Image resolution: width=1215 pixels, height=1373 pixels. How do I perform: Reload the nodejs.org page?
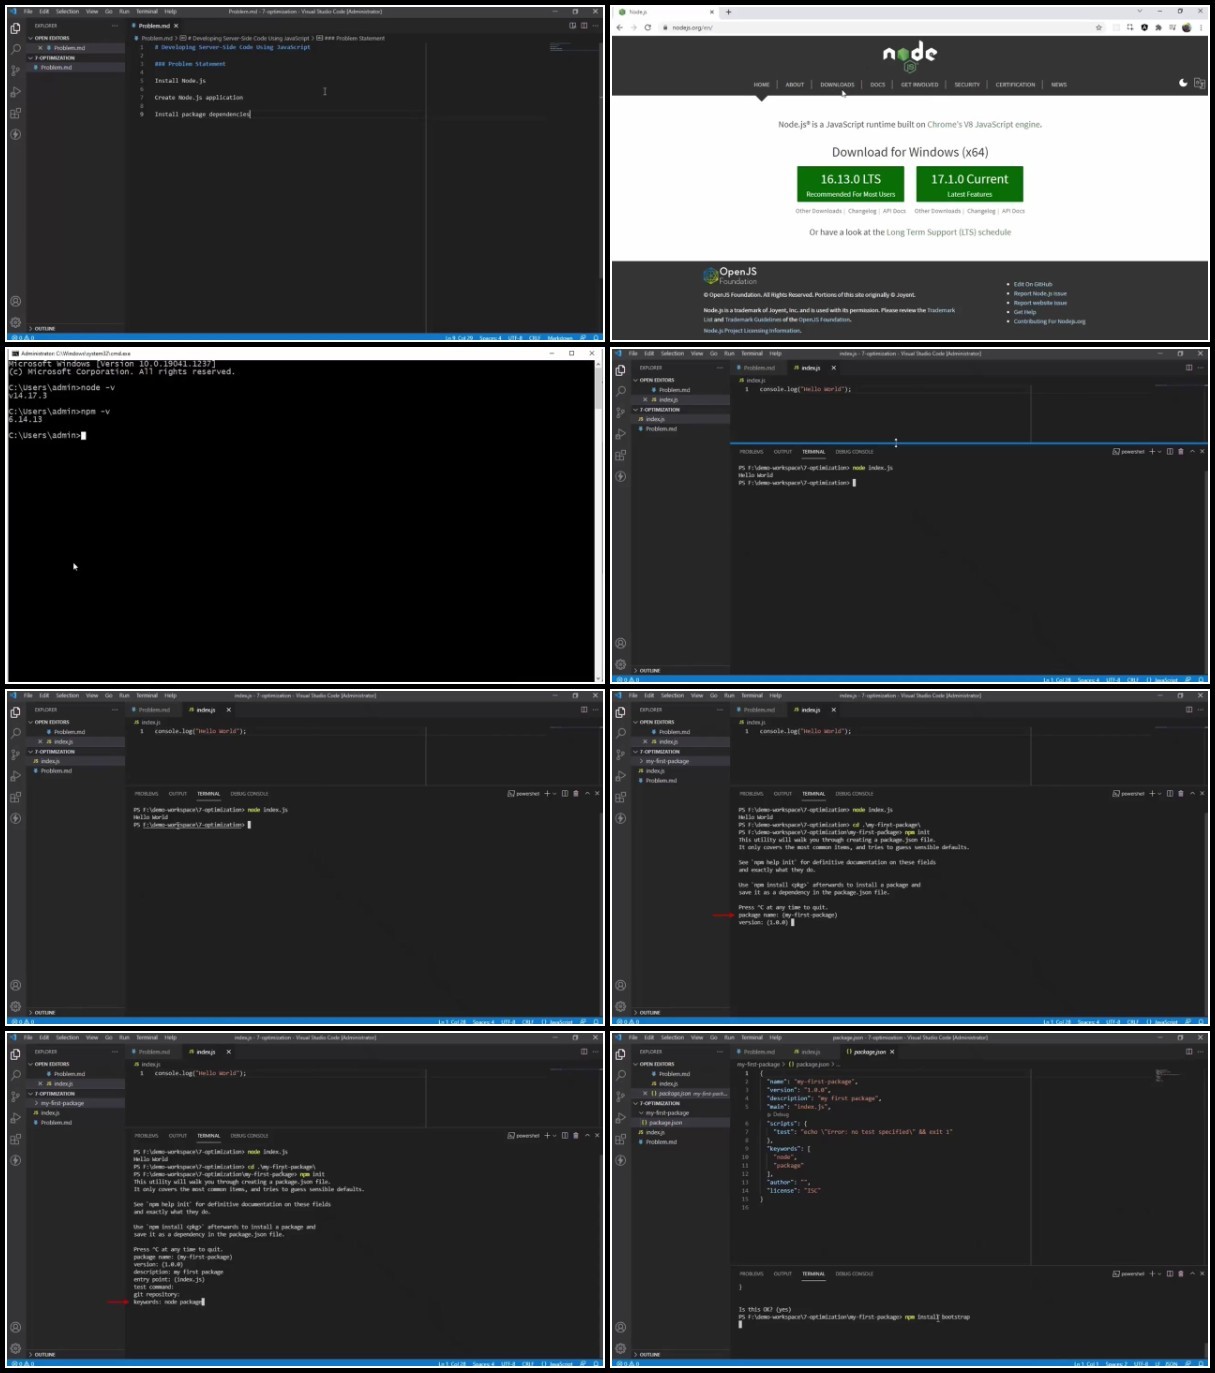pyautogui.click(x=647, y=27)
